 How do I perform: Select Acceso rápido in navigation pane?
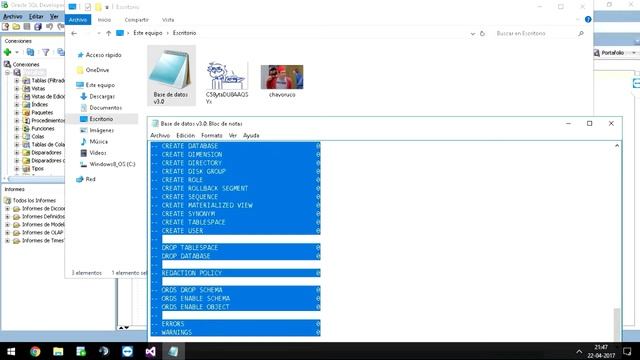(x=103, y=55)
